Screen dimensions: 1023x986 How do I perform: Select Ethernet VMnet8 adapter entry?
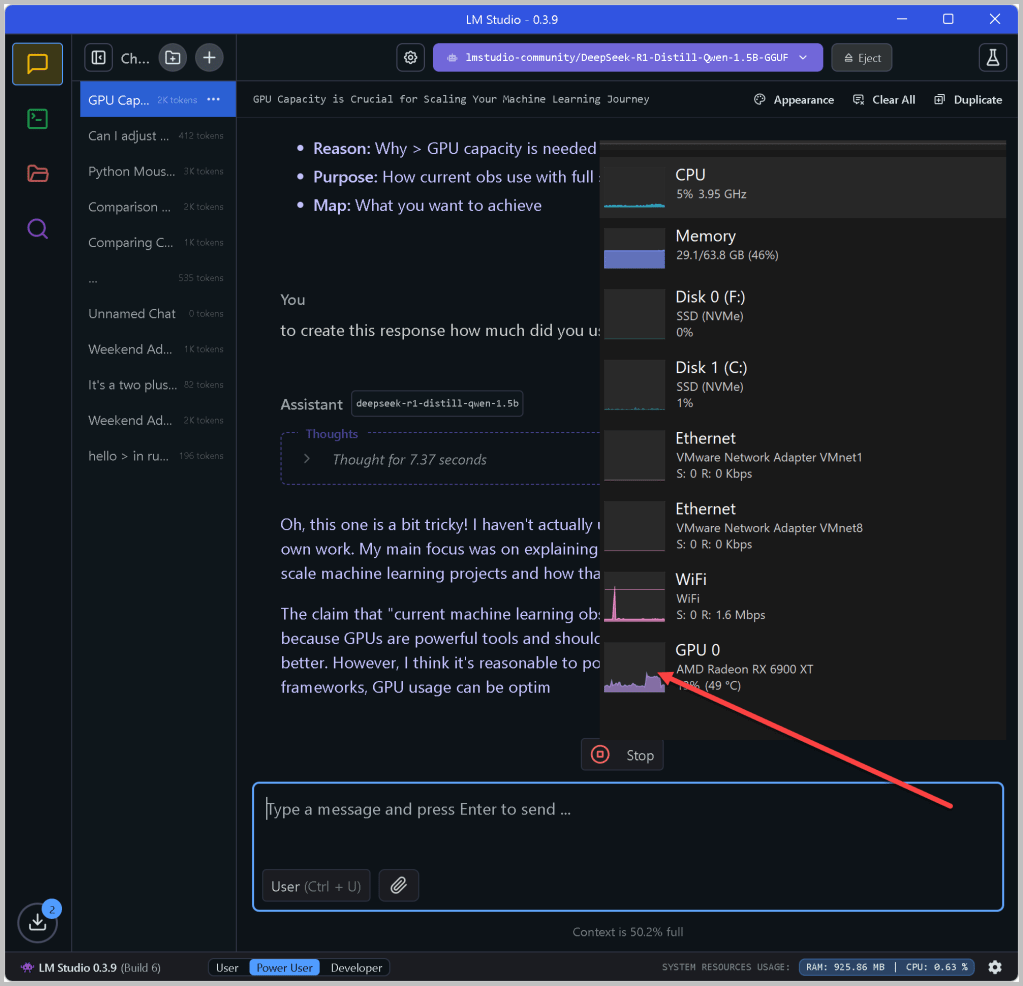pyautogui.click(x=803, y=525)
